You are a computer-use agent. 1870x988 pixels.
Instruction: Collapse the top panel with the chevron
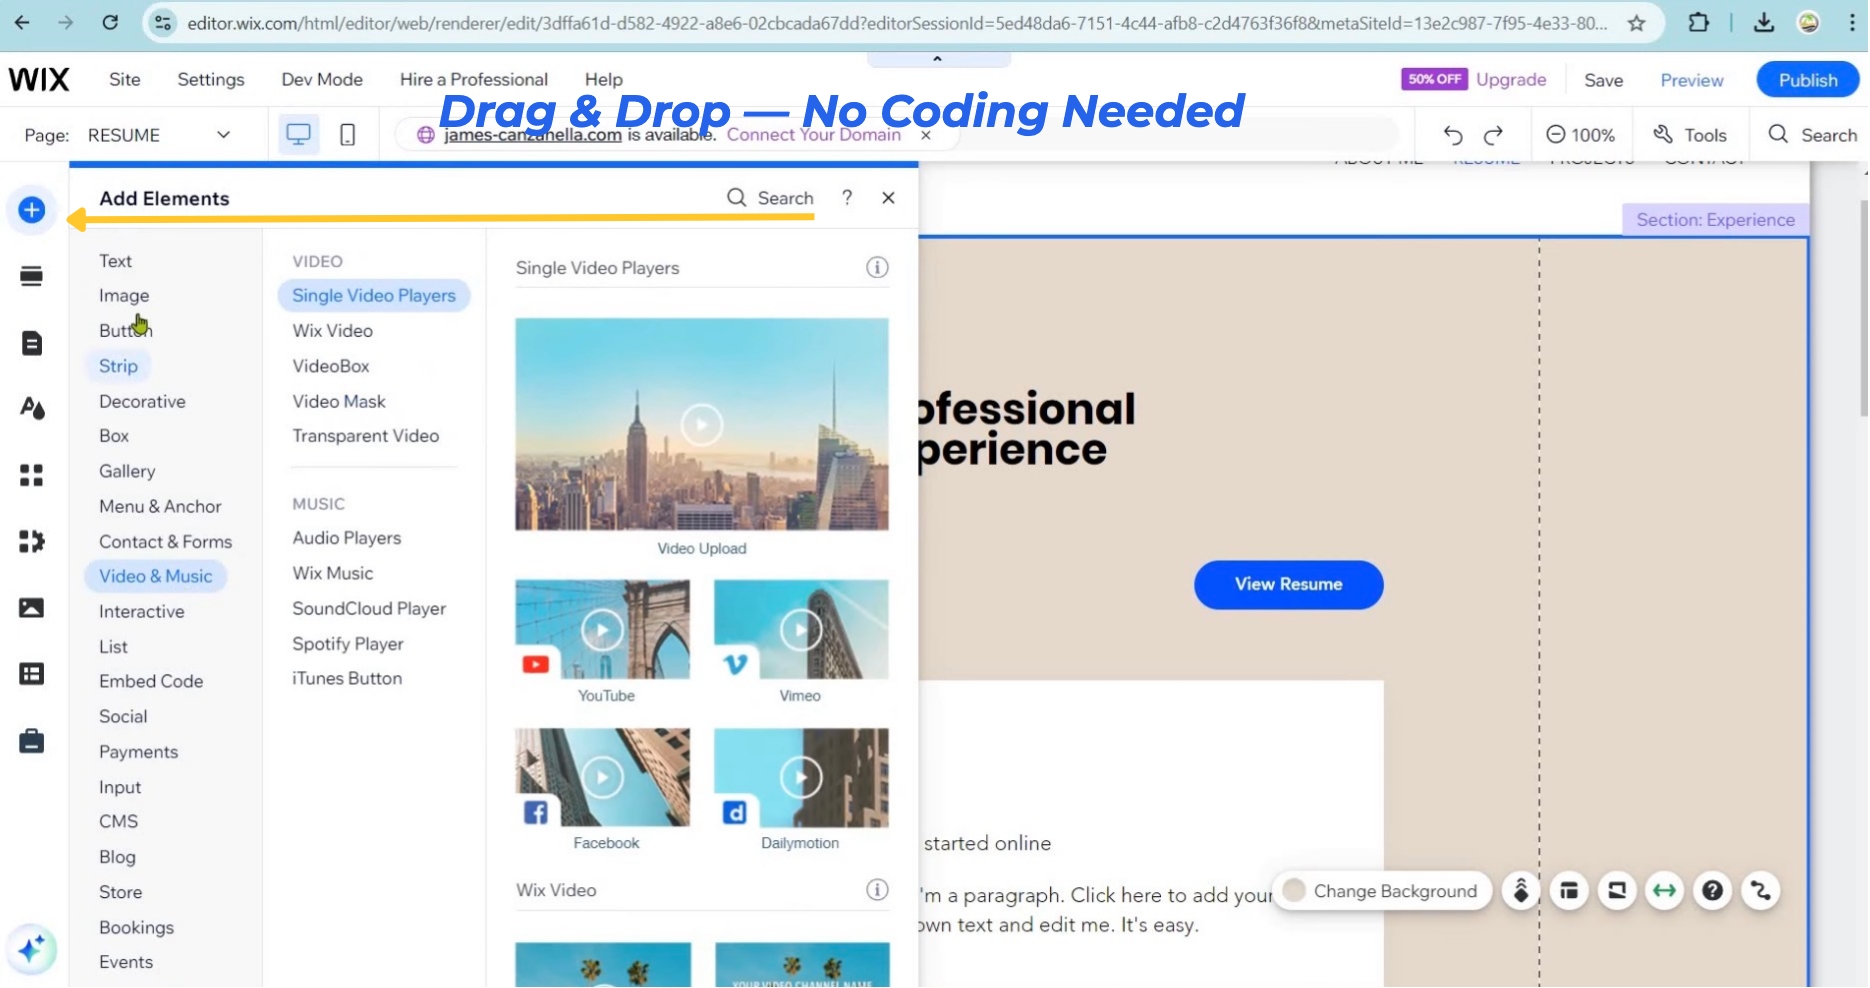tap(937, 58)
